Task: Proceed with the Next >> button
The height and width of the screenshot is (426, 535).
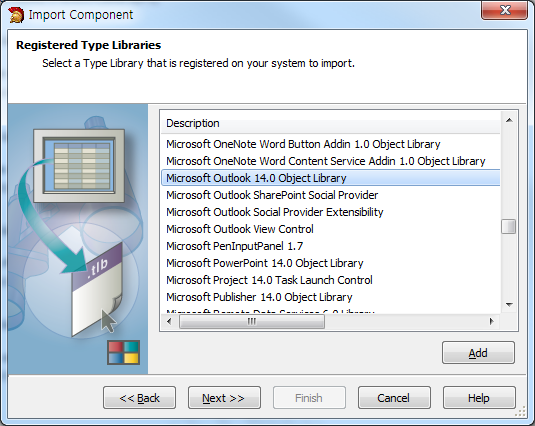Action: click(x=224, y=398)
